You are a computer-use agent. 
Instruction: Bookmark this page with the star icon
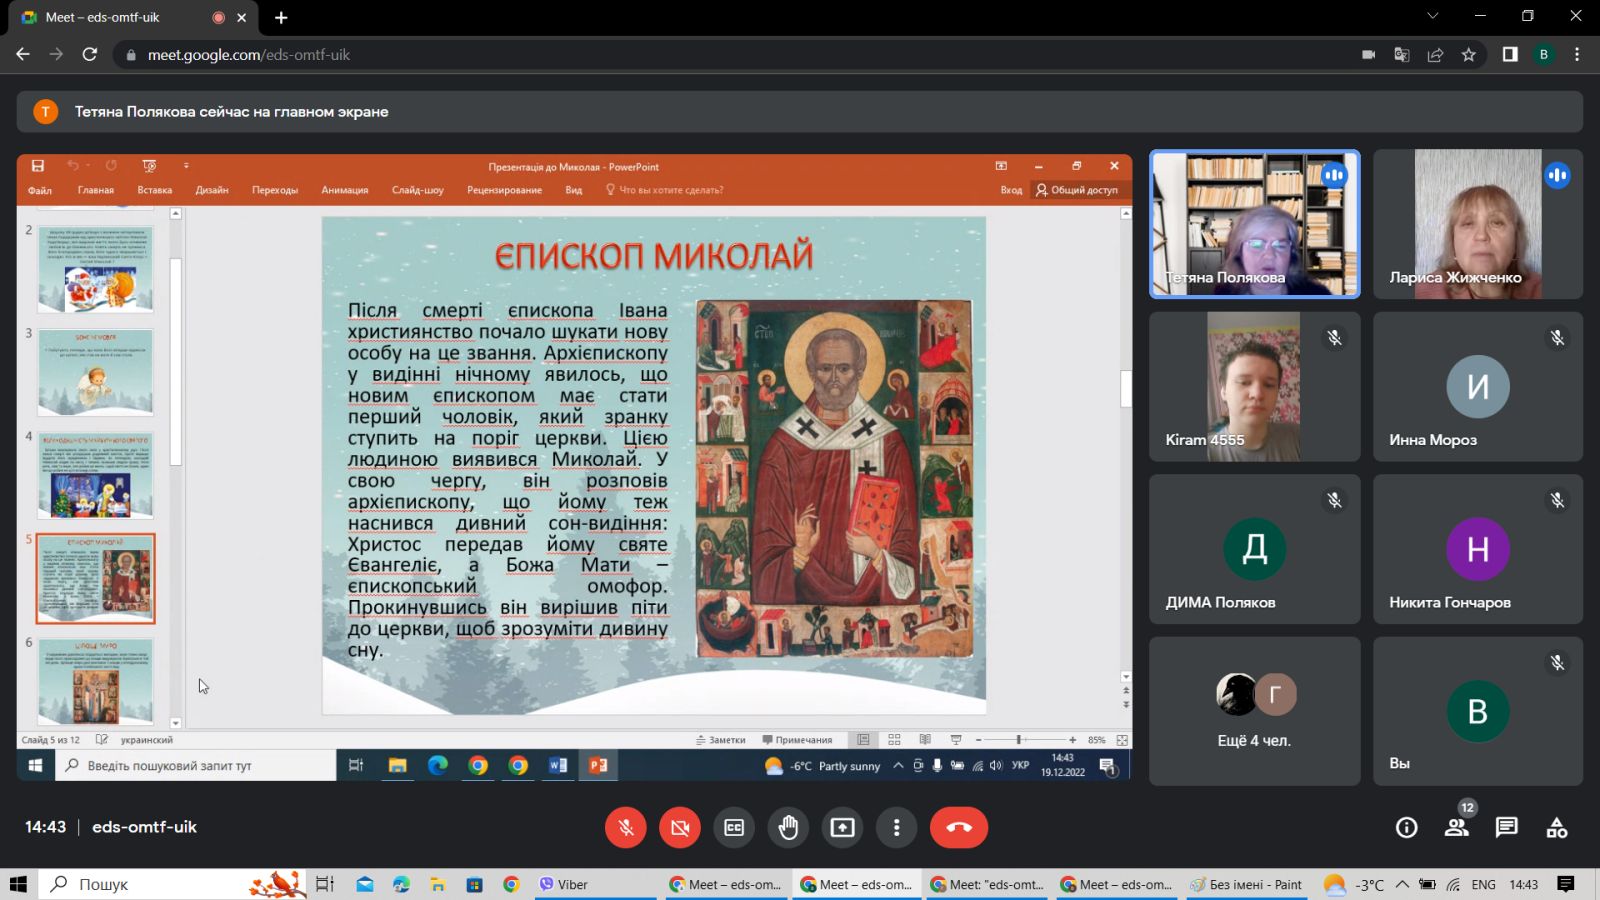(x=1468, y=55)
